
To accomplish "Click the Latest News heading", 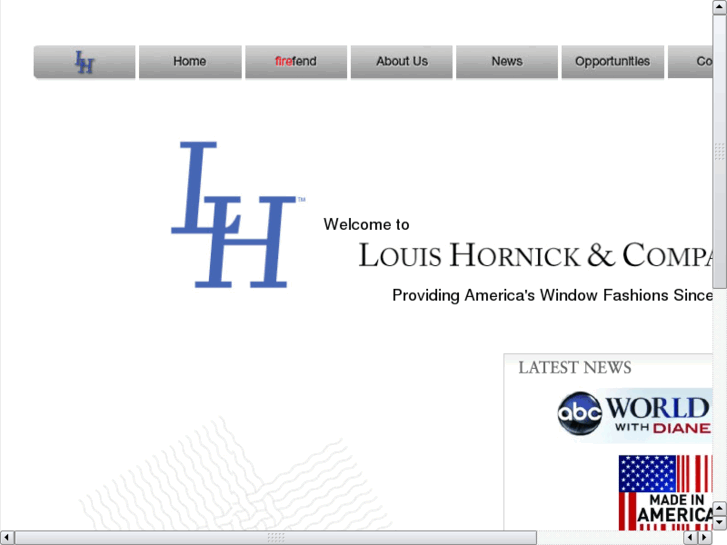I will 574,367.
